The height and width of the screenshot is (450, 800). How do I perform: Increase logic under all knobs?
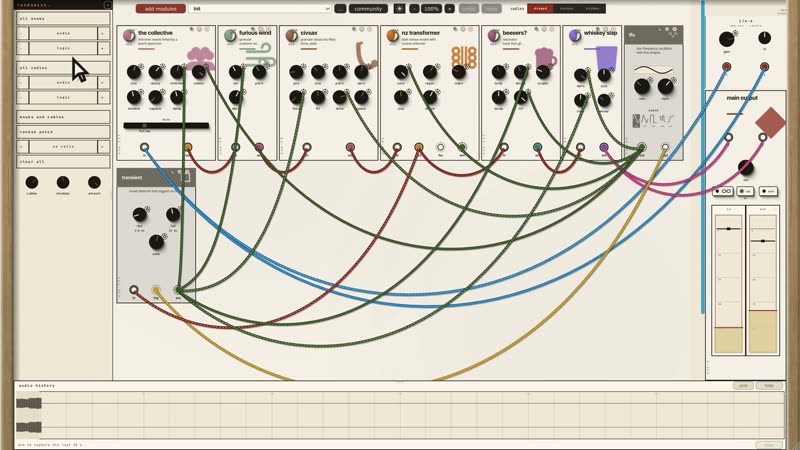click(103, 48)
